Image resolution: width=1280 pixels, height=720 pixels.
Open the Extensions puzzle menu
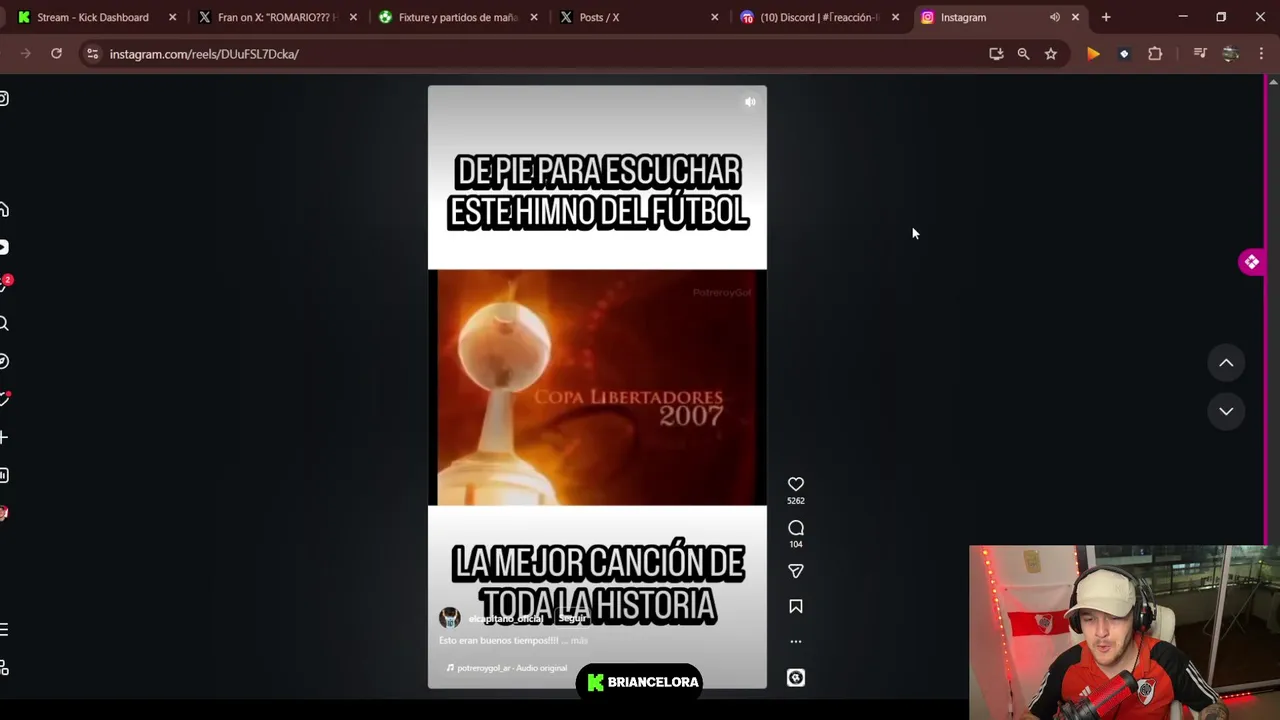coord(1155,54)
